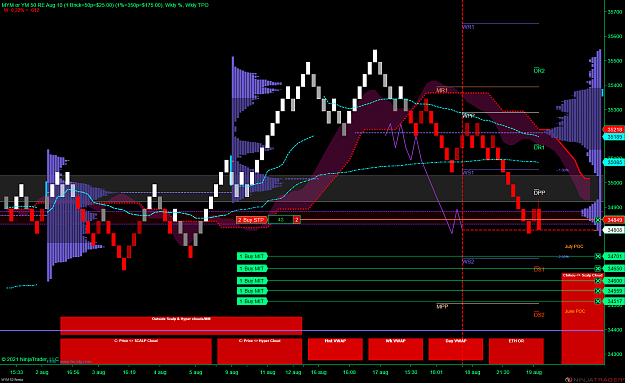The height and width of the screenshot is (383, 625).
Task: Click the green 34559 order price tag
Action: coord(613,291)
